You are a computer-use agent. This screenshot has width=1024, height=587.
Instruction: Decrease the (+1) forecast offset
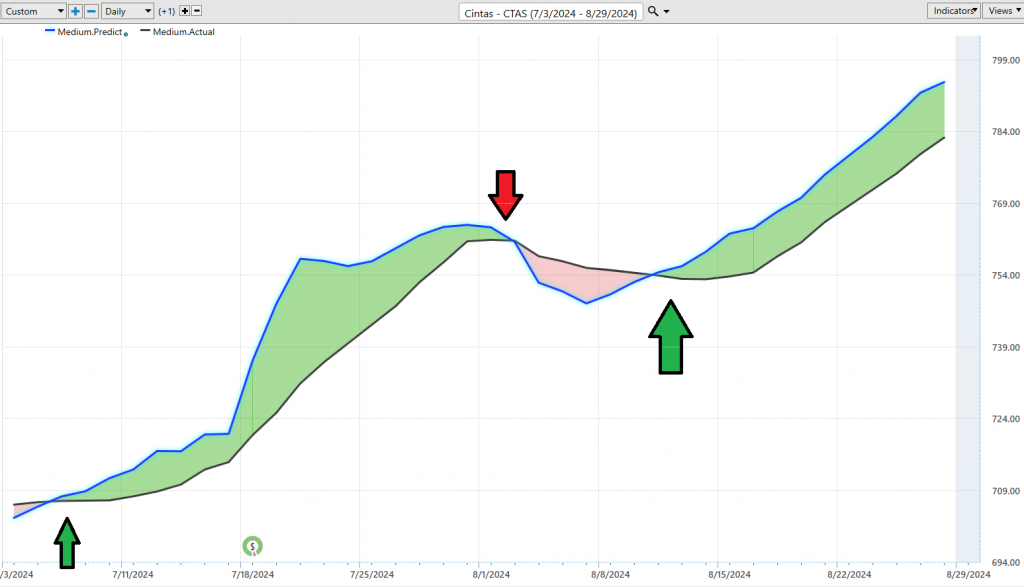point(196,11)
